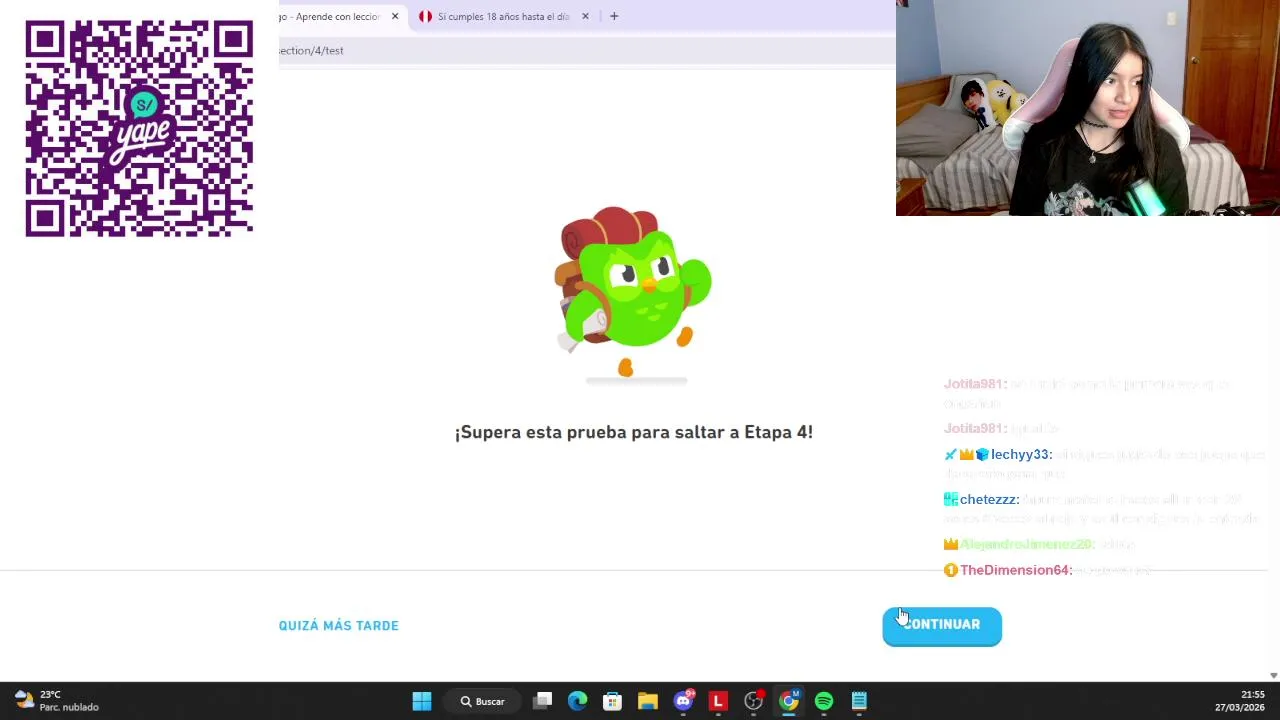The height and width of the screenshot is (720, 1280).
Task: Switch to Google Chrome in the taskbar
Action: (x=789, y=701)
